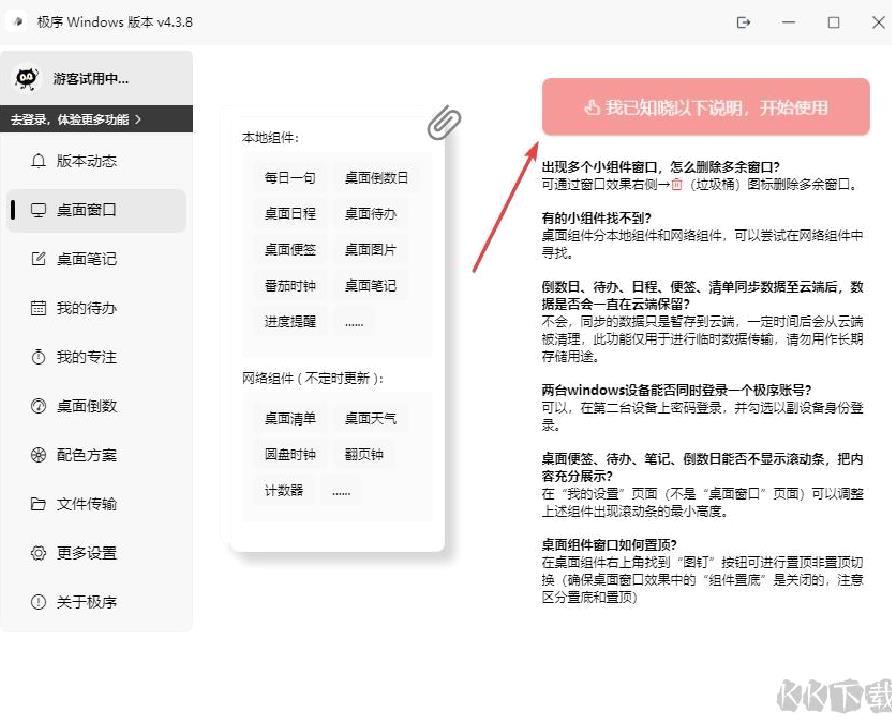Click the 游客试用中... account name
Image resolution: width=892 pixels, height=722 pixels.
(x=91, y=79)
